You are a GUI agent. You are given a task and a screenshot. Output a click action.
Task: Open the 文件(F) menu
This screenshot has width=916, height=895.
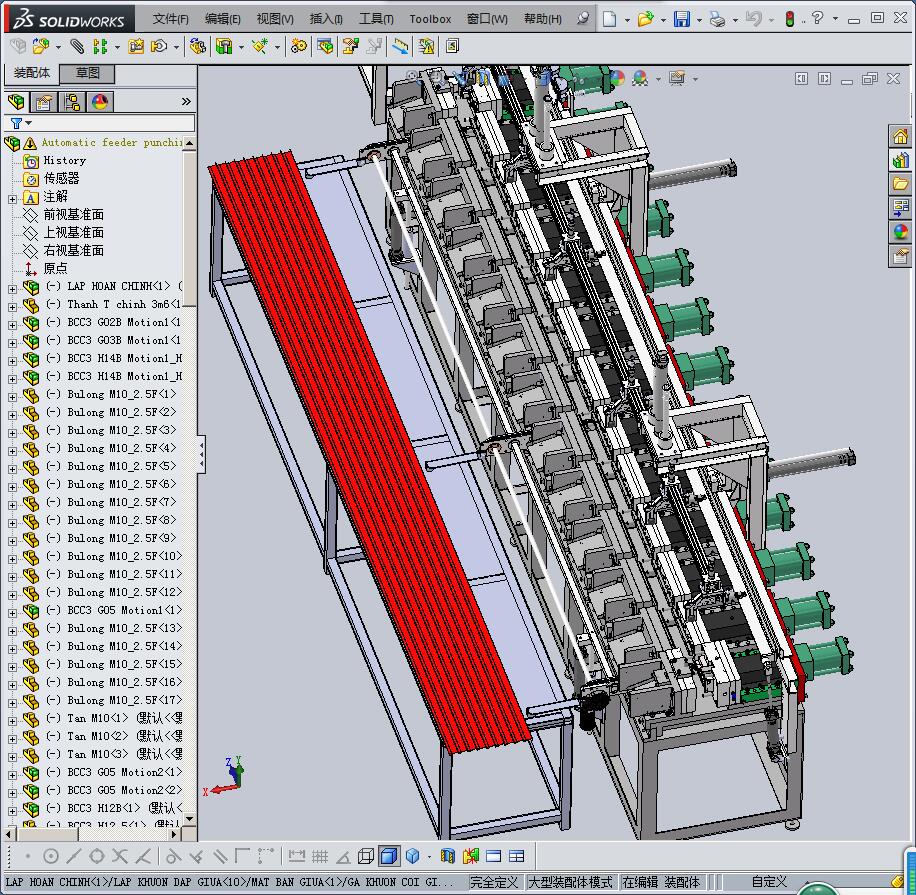(x=170, y=19)
